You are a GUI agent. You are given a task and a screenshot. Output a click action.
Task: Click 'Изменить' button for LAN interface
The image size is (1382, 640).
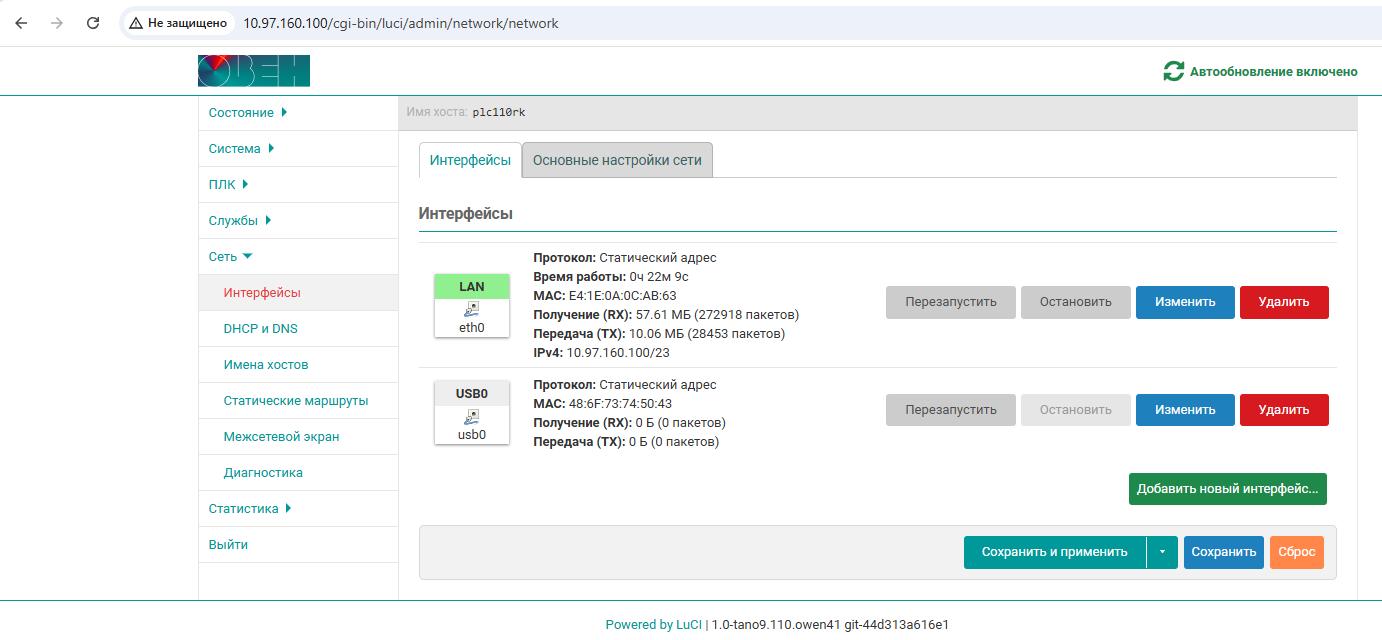pos(1185,302)
